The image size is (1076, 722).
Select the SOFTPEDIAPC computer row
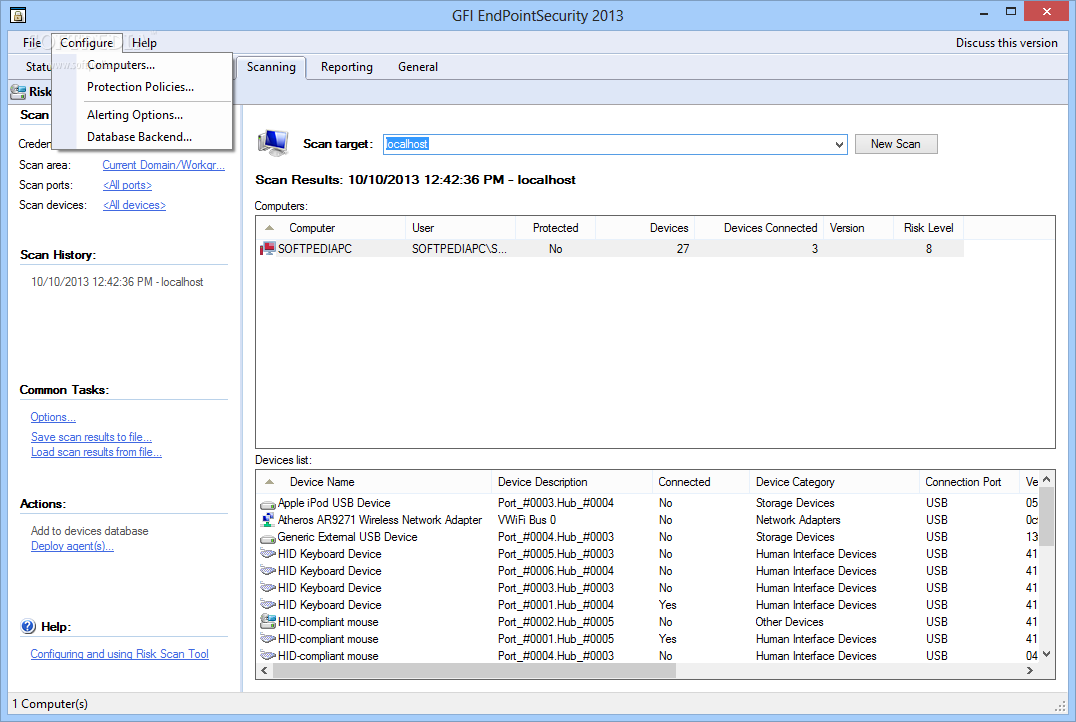[x=611, y=248]
